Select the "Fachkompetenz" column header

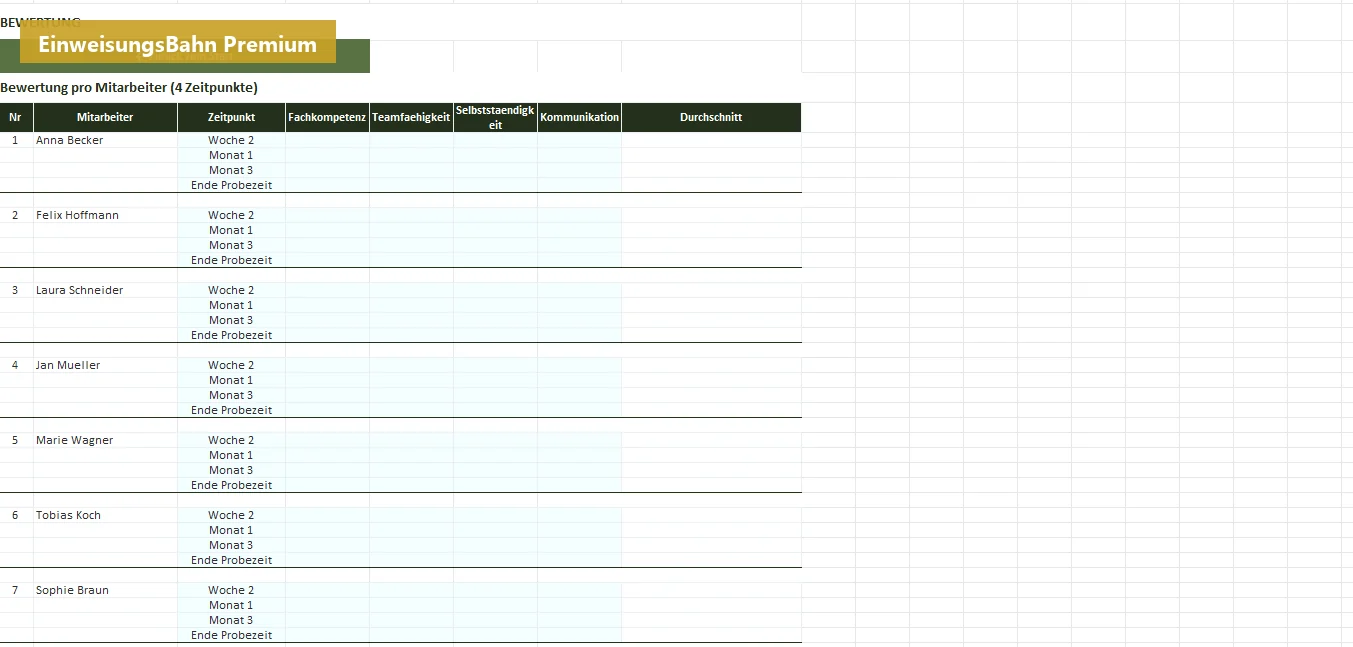point(327,117)
